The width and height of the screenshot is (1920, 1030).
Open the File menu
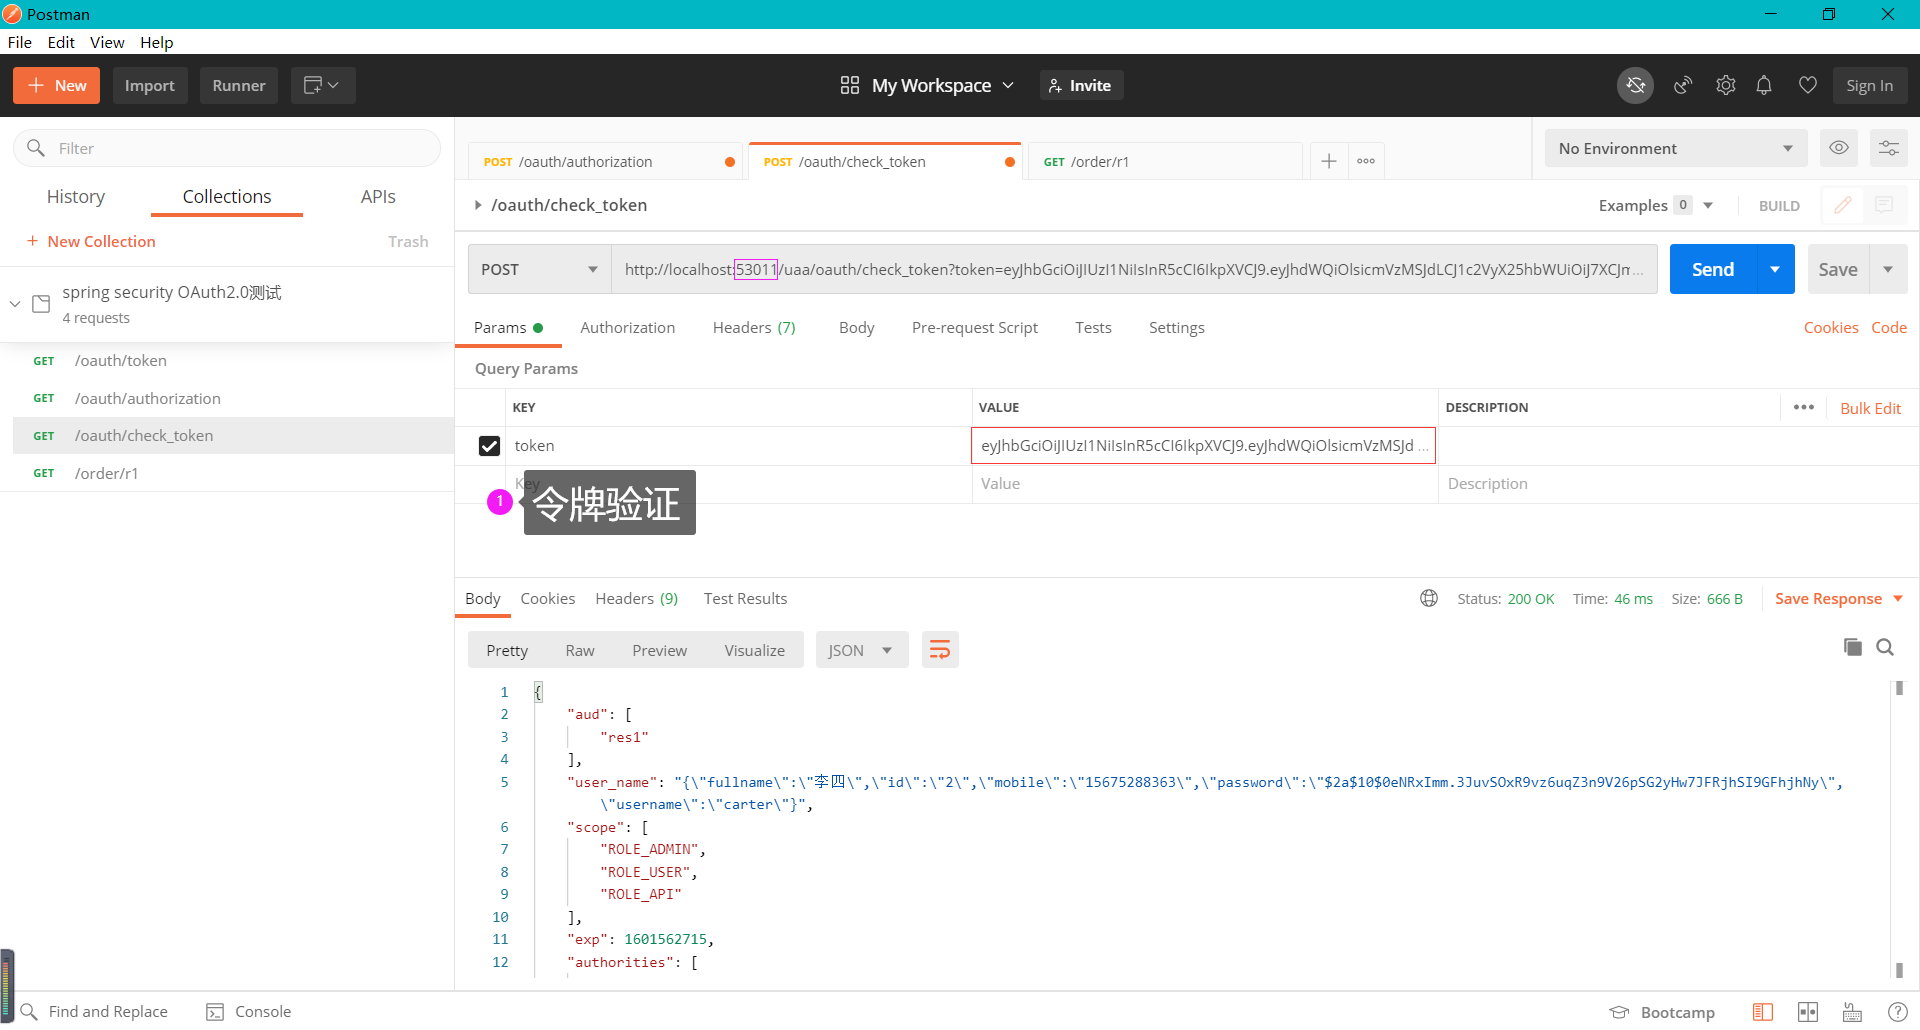[20, 42]
